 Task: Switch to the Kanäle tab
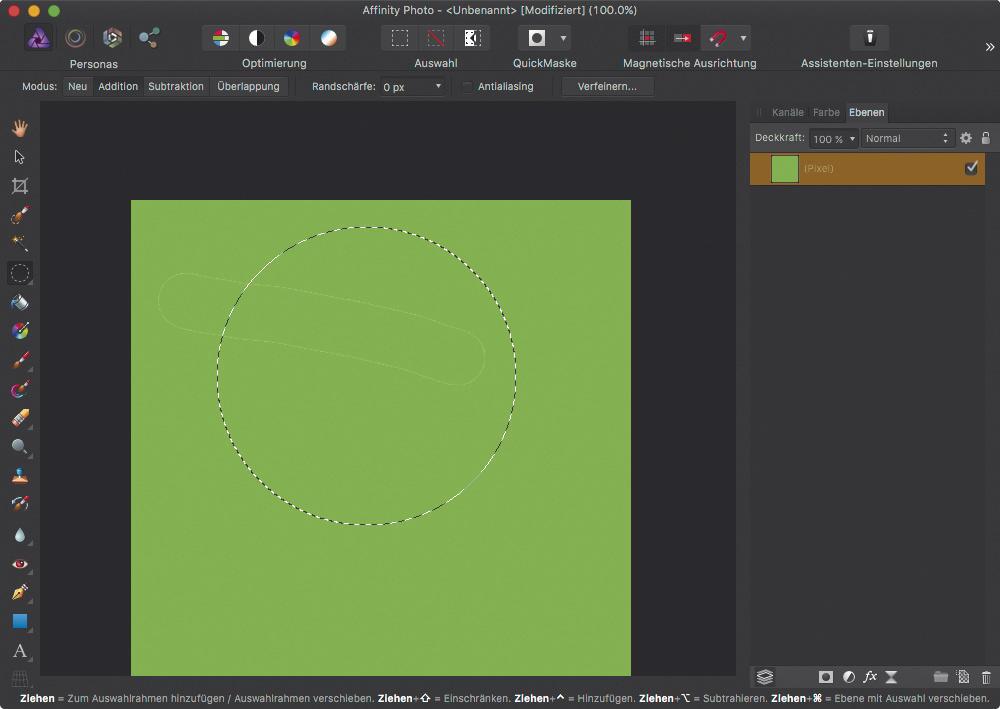tap(787, 112)
